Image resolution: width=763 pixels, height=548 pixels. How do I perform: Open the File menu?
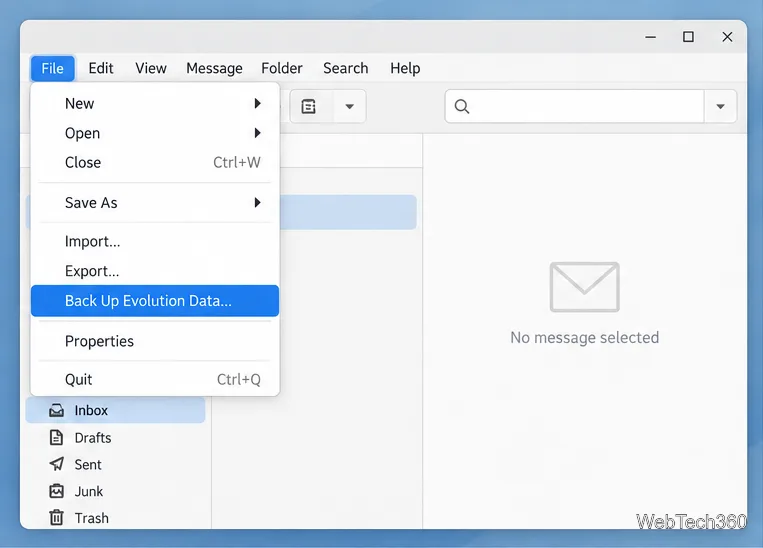pos(53,68)
